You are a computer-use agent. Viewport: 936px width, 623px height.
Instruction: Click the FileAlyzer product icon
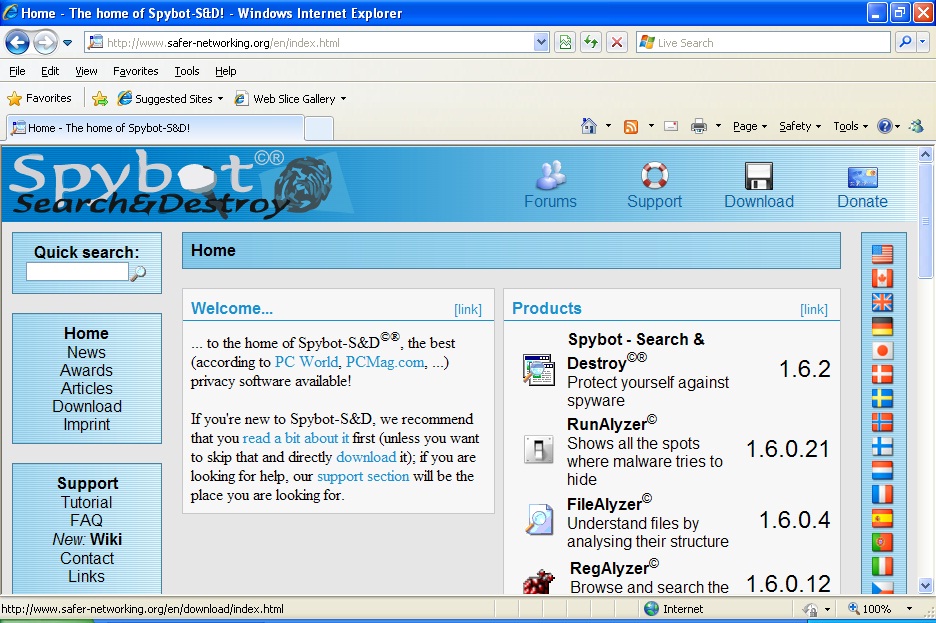tap(539, 519)
